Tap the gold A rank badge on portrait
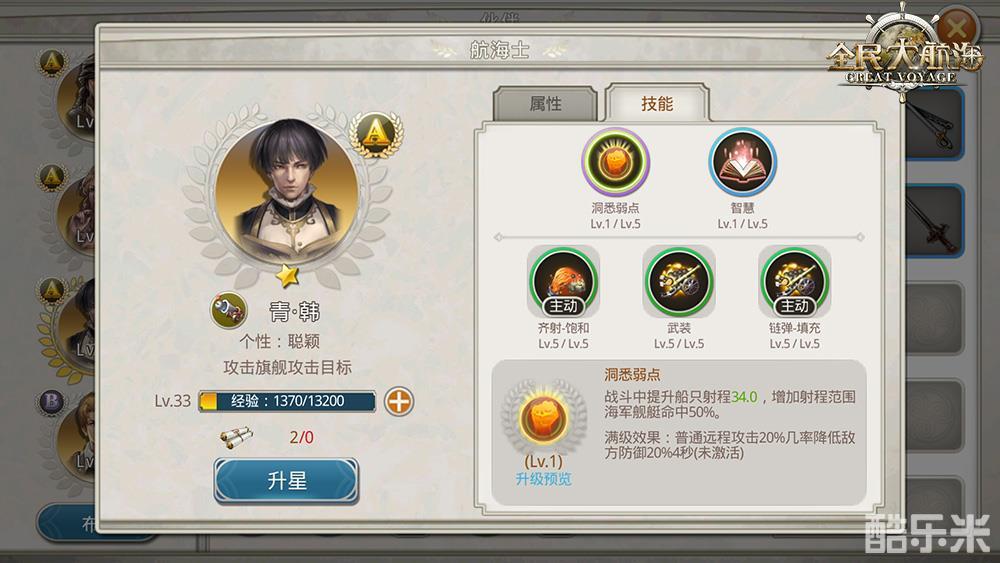The height and width of the screenshot is (563, 1000). click(x=376, y=134)
